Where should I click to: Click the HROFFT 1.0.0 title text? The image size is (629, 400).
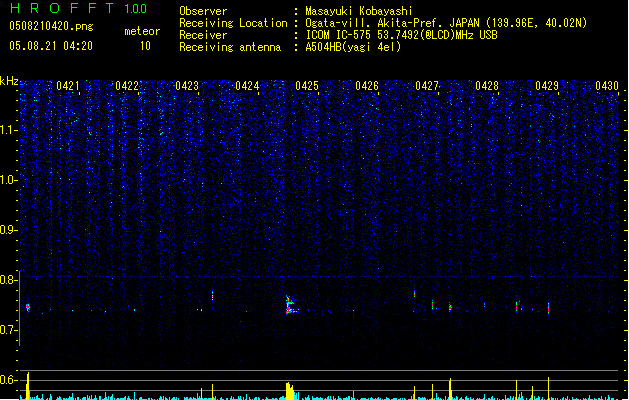tap(78, 8)
